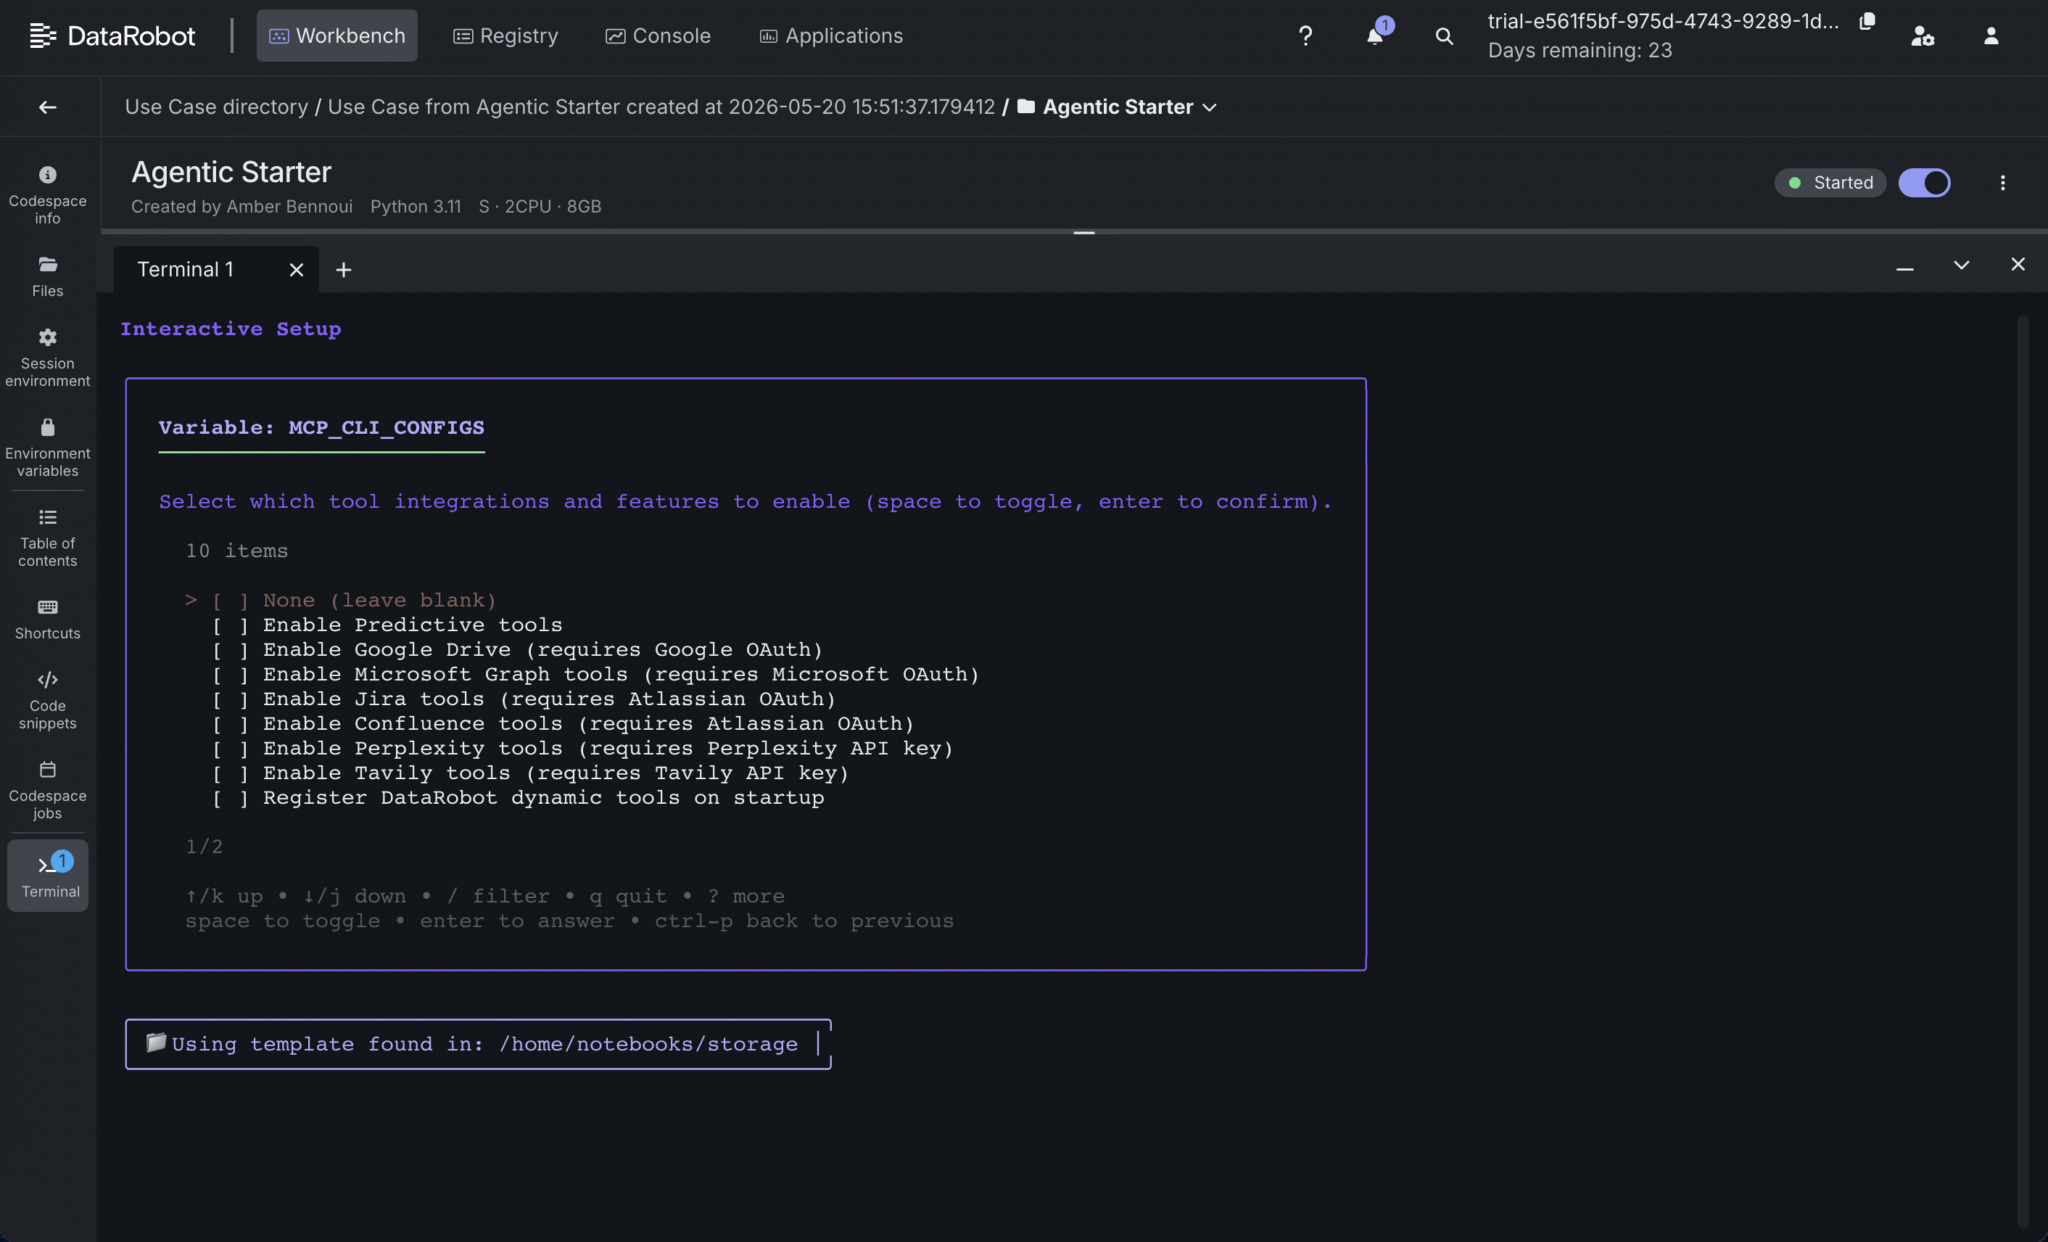The height and width of the screenshot is (1242, 2048).
Task: Click the Python 3.11 label
Action: point(415,206)
